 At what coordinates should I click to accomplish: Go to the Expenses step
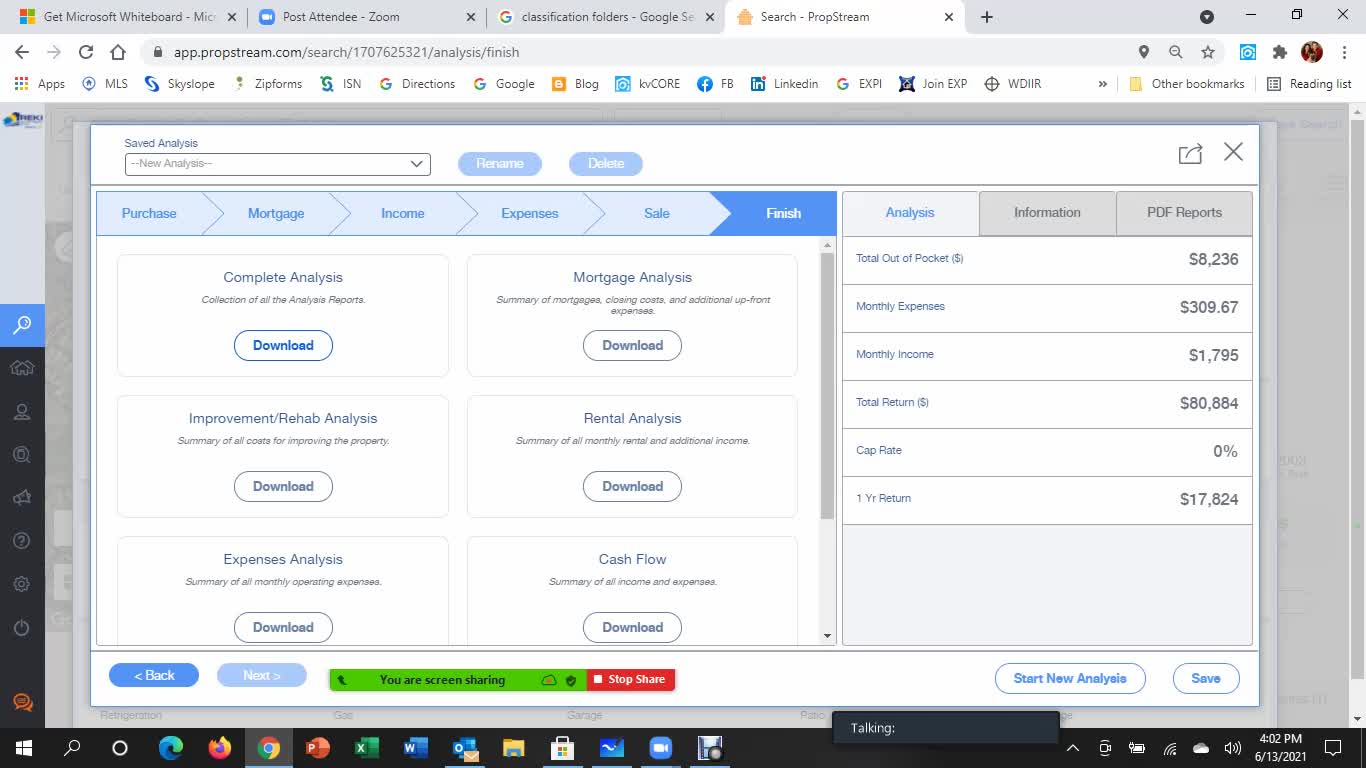point(530,213)
